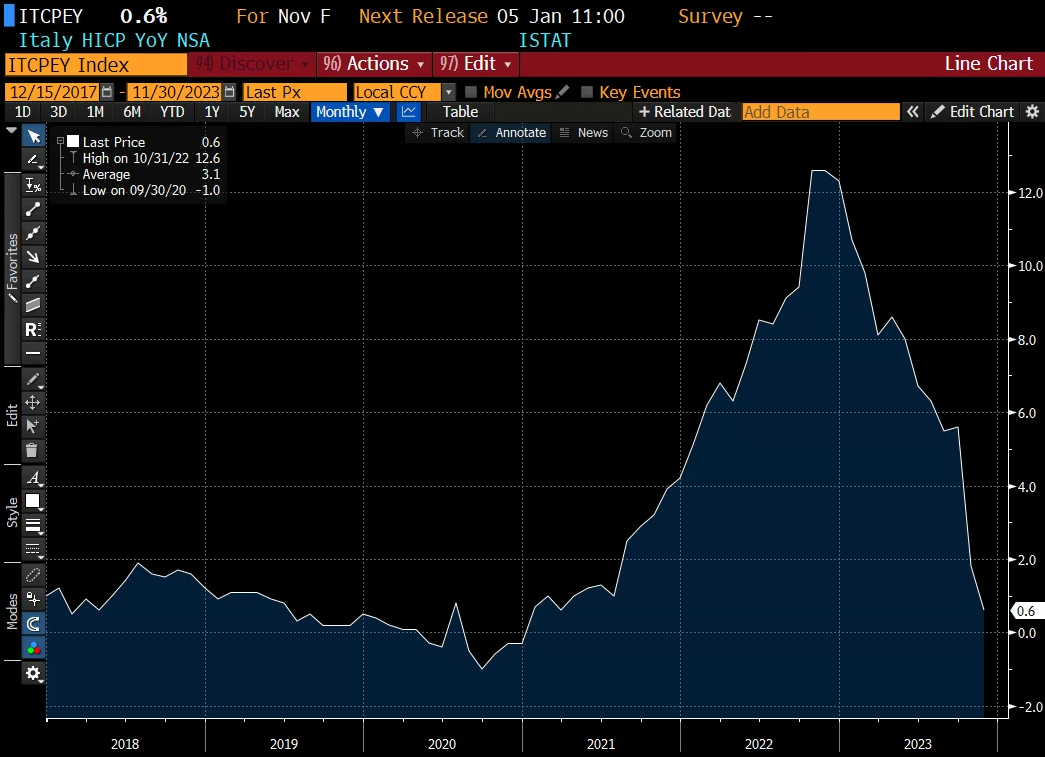The width and height of the screenshot is (1045, 757).
Task: Enable the Key Events checkbox
Action: click(x=587, y=92)
